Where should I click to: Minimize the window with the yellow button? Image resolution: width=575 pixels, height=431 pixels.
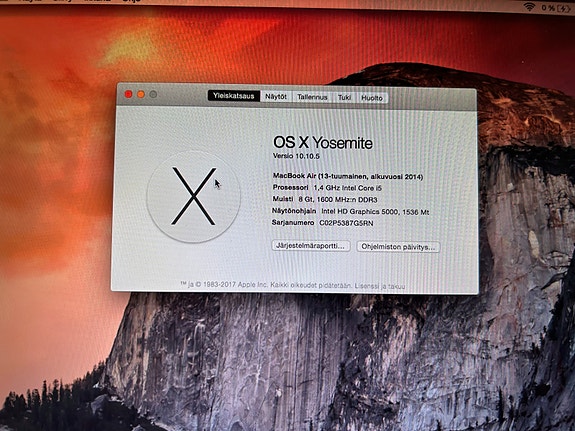[x=141, y=95]
